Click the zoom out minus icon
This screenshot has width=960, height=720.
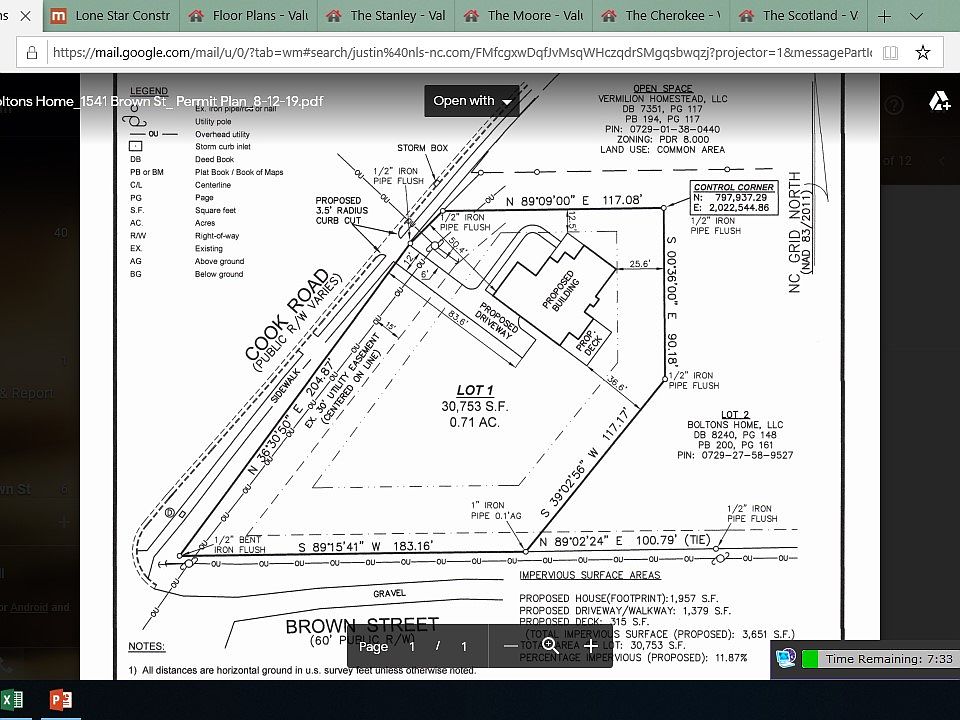[511, 647]
